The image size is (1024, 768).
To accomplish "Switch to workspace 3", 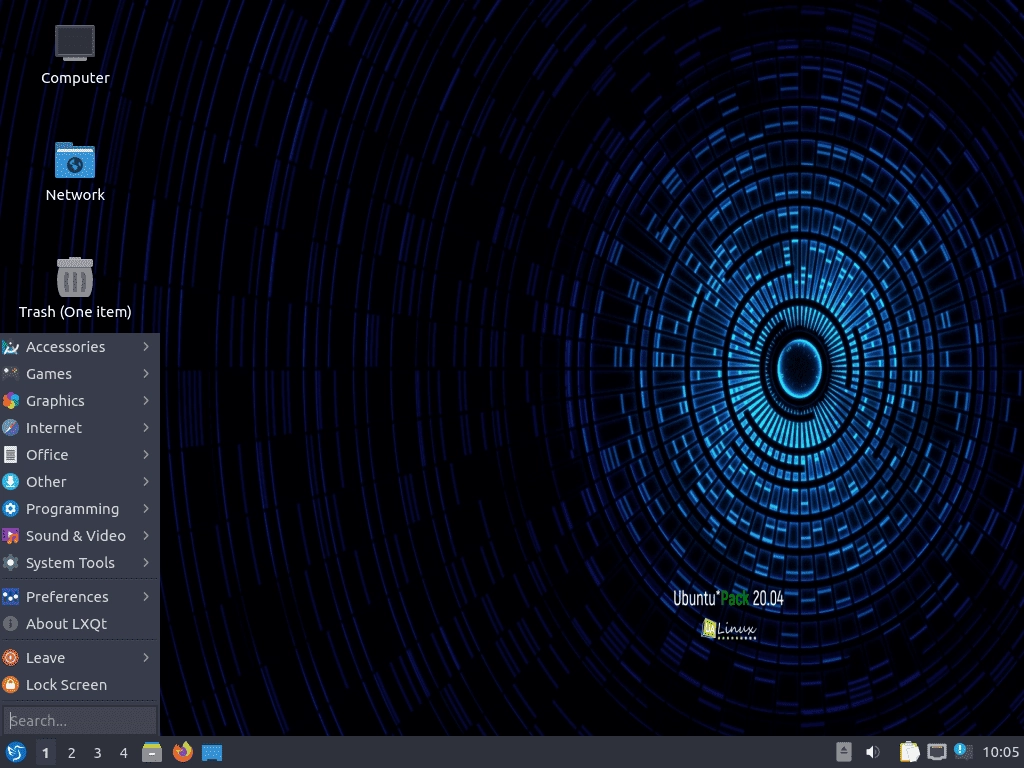I will pyautogui.click(x=97, y=753).
